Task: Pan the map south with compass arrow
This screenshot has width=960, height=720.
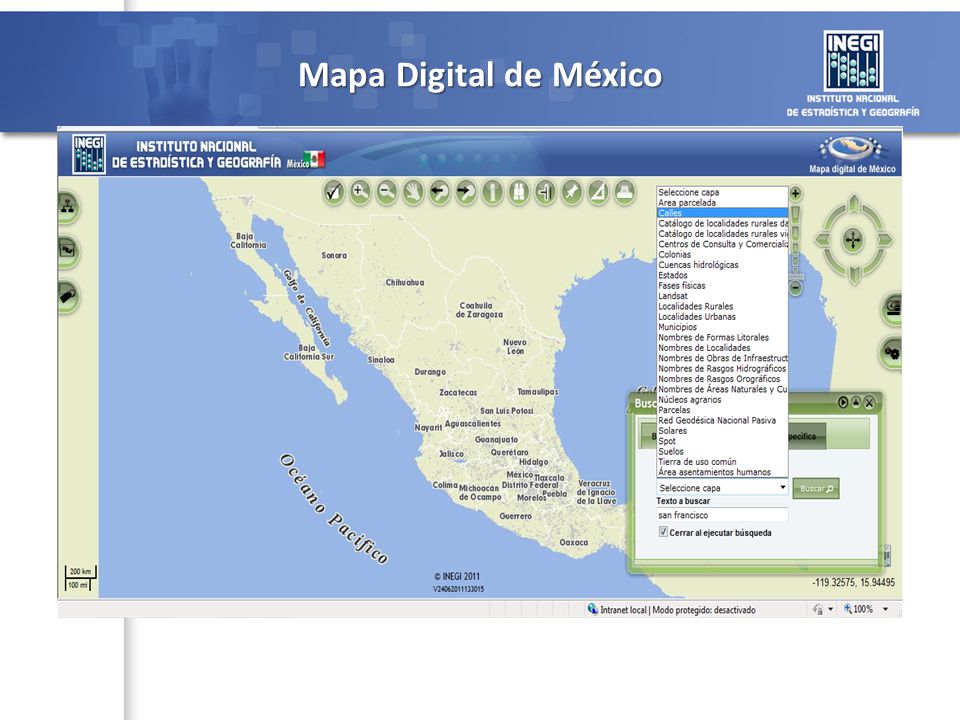Action: click(853, 274)
